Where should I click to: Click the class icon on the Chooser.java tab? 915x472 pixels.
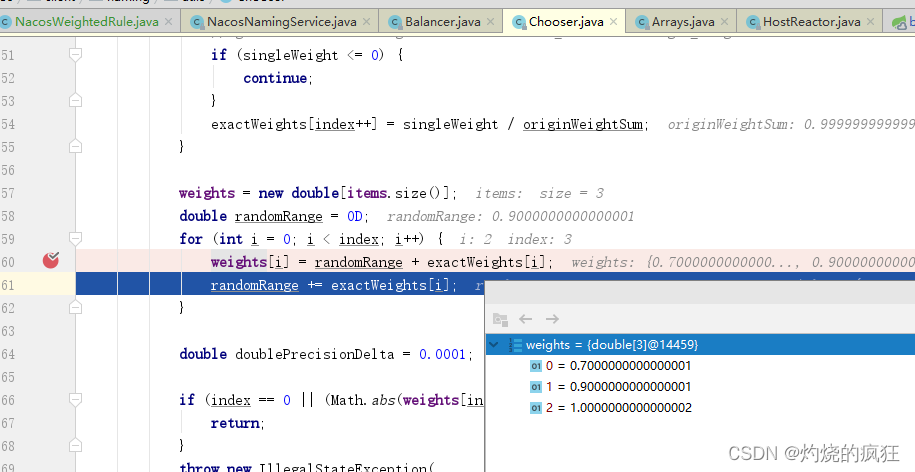click(518, 22)
